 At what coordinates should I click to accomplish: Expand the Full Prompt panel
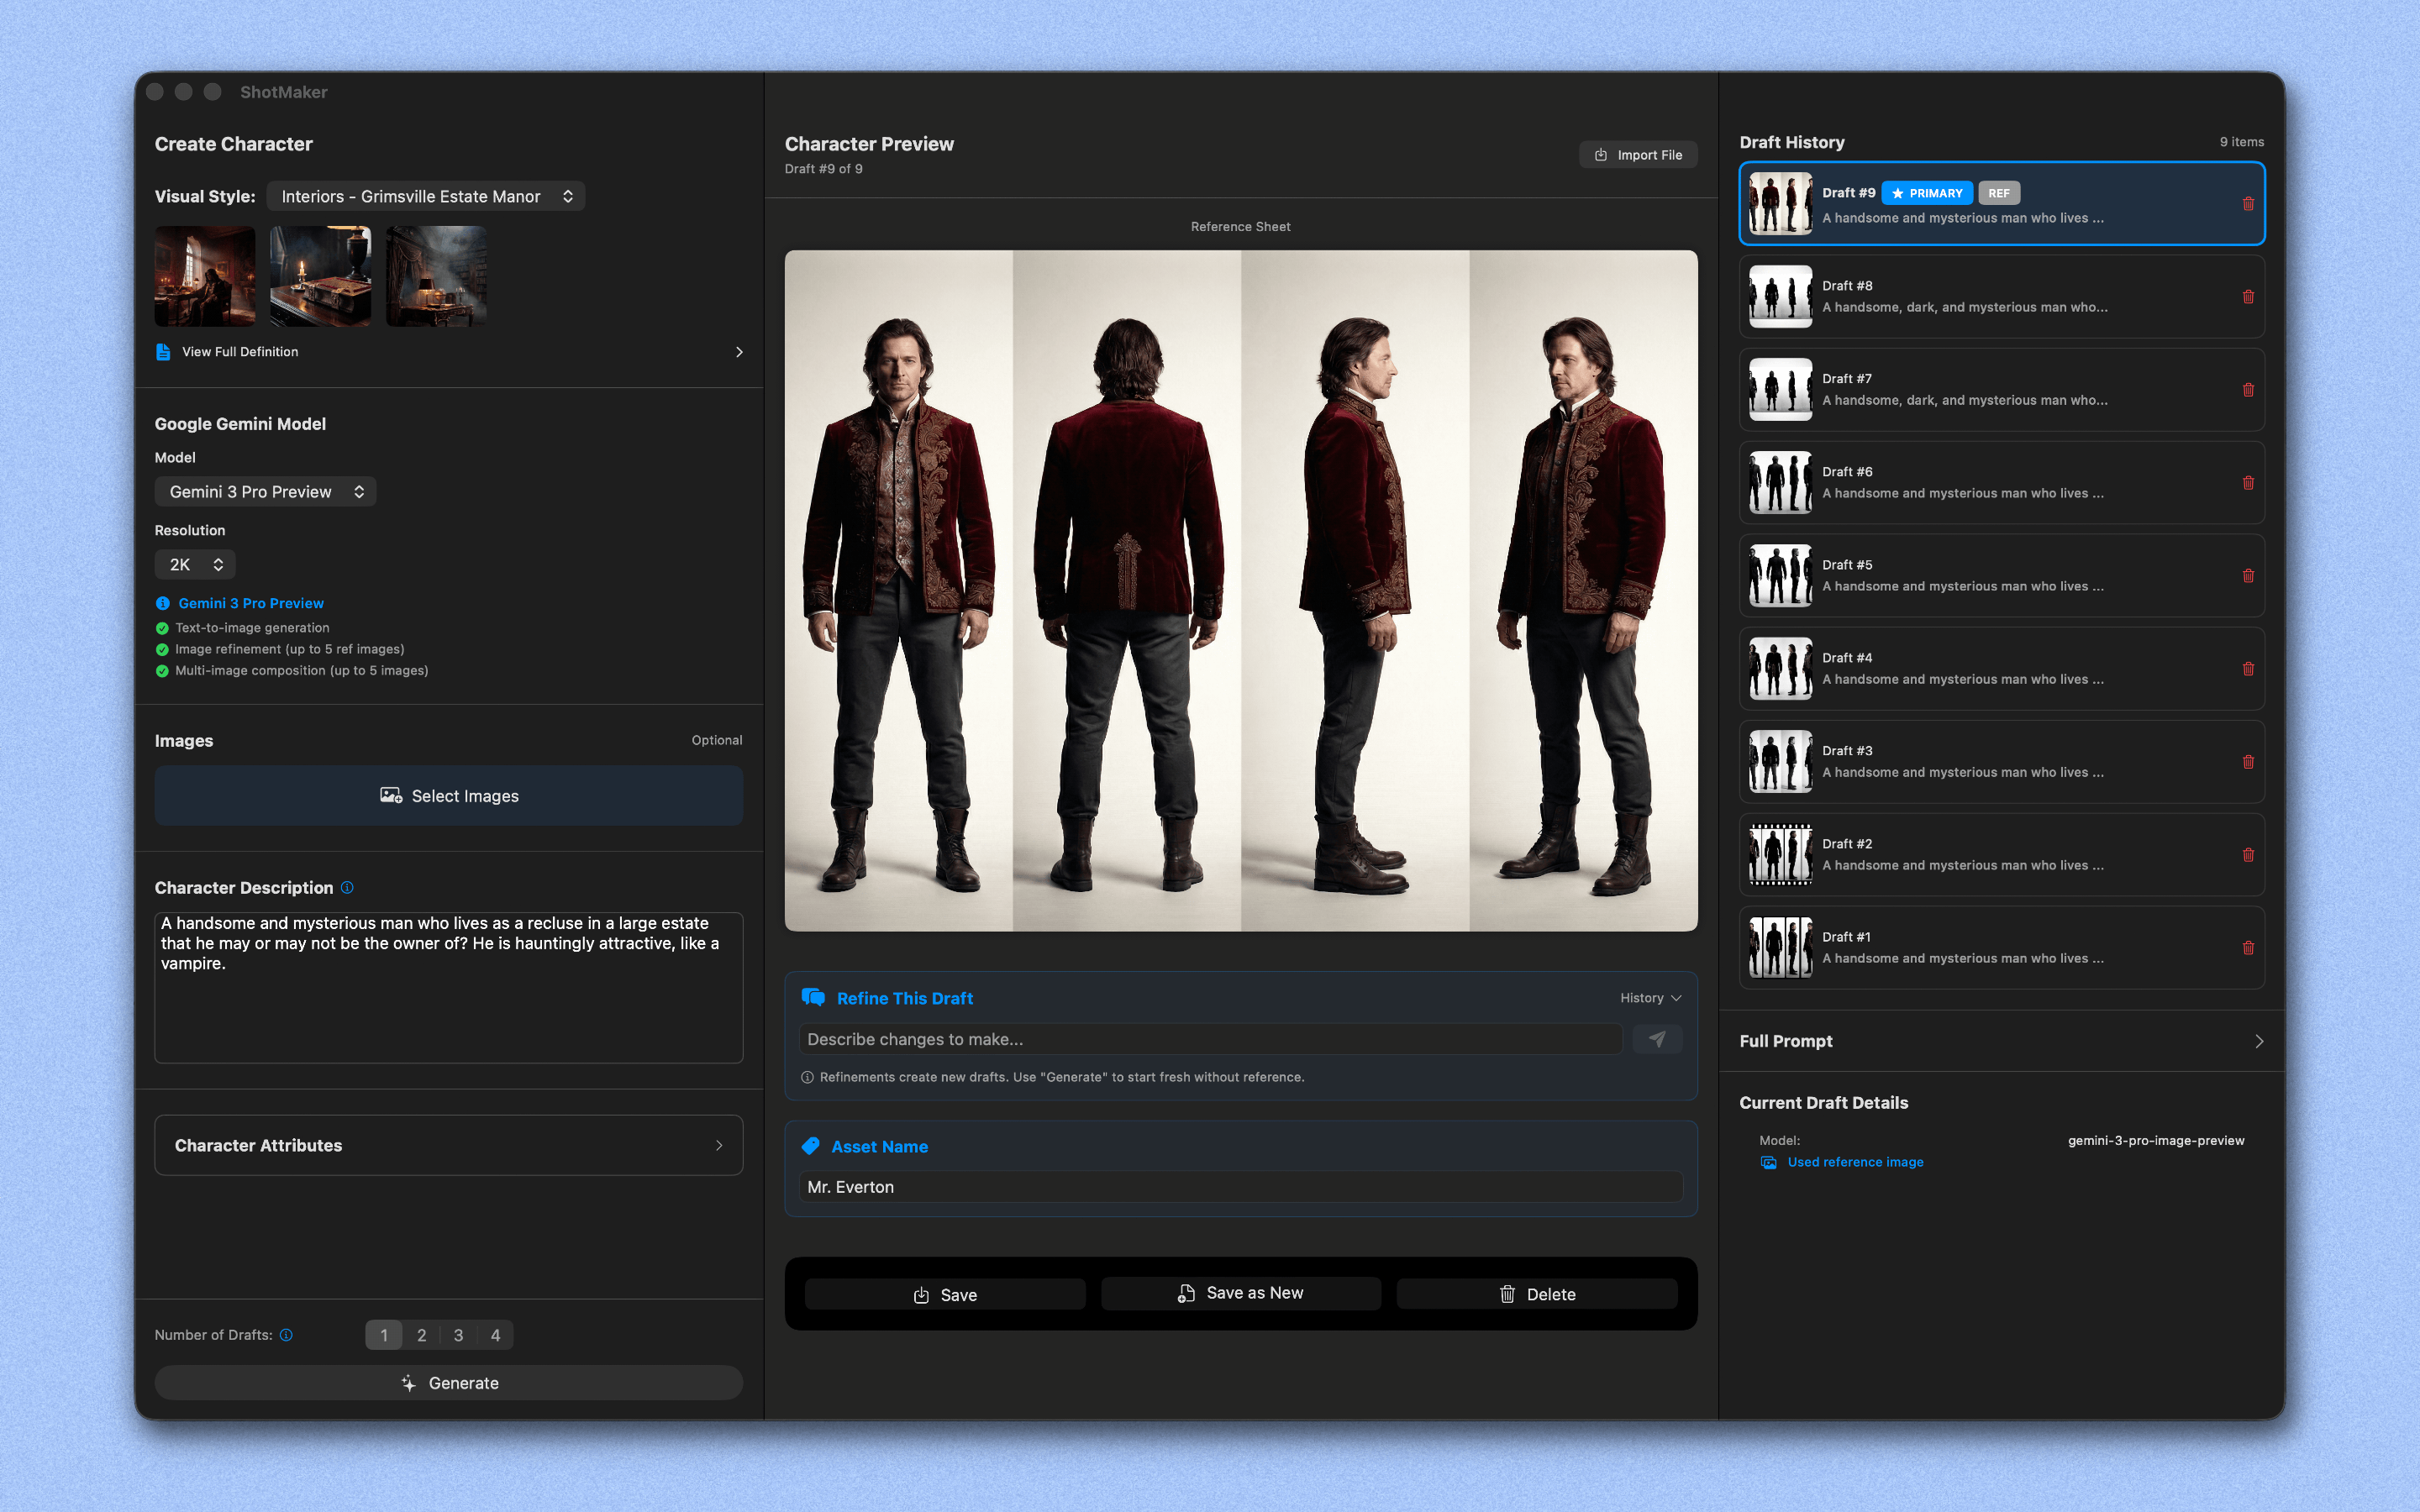tap(2000, 1040)
